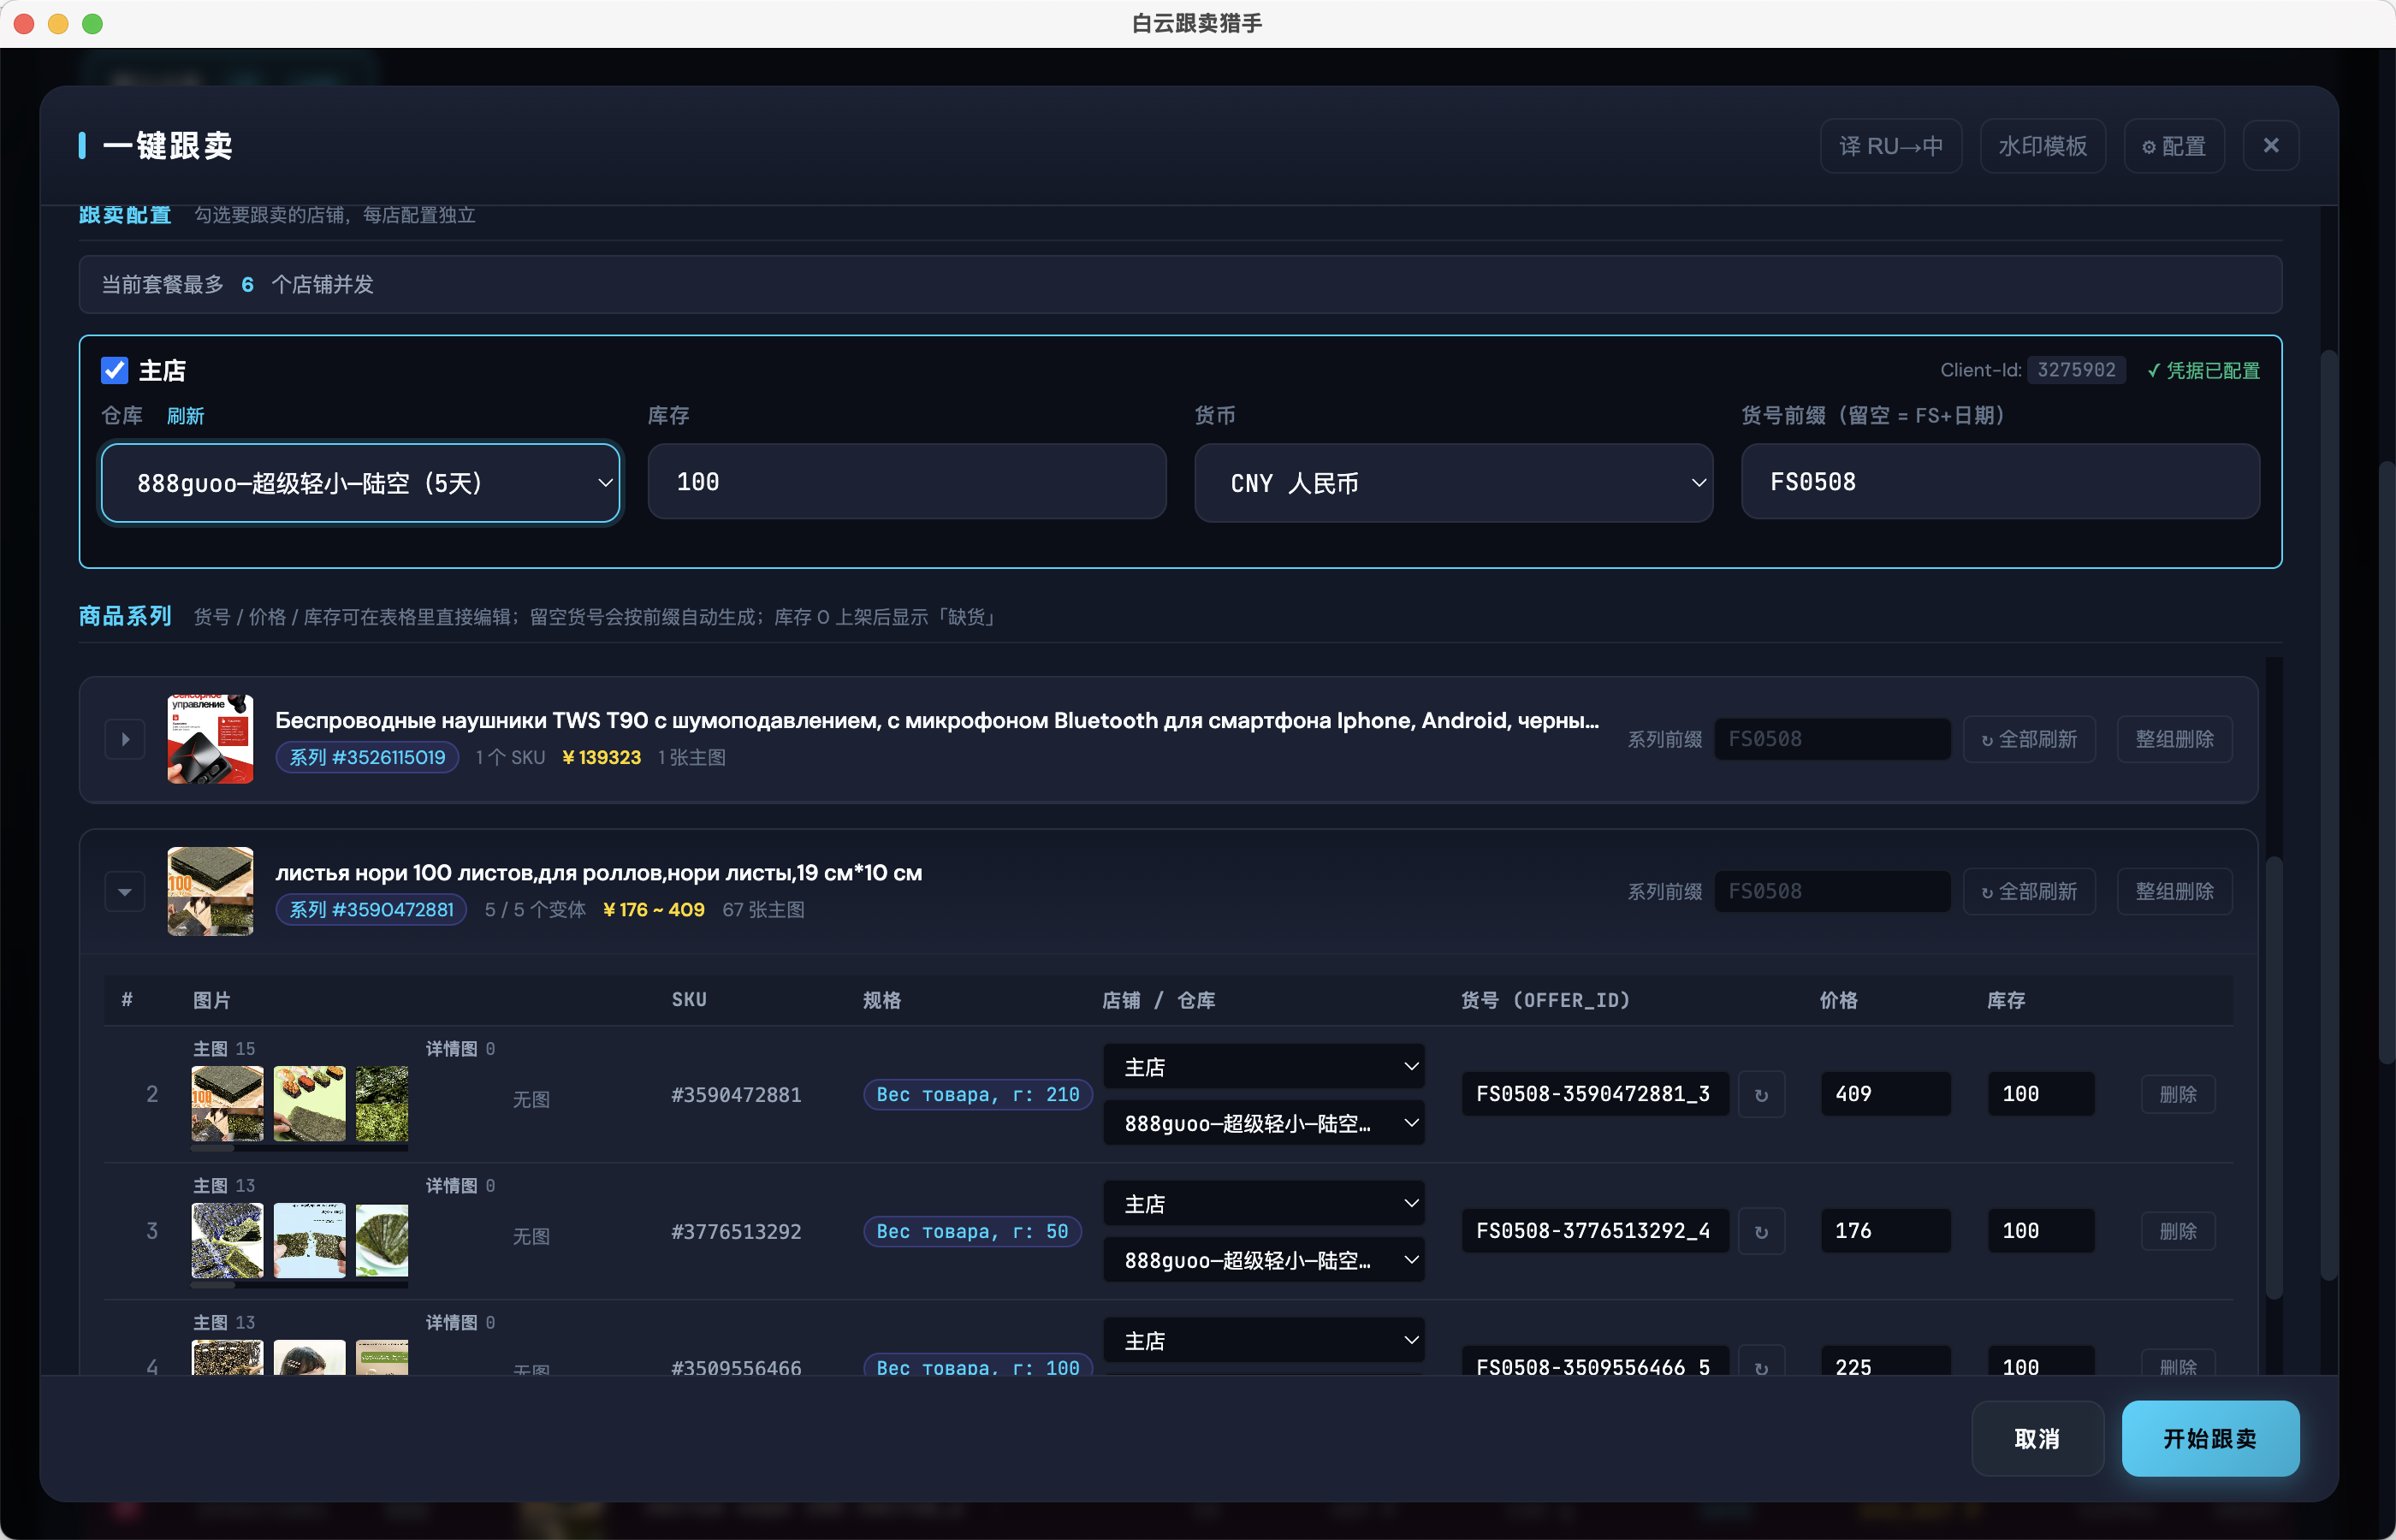Open the warehouse dropdown for SKU #3590472881
The image size is (2396, 1540).
(1264, 1123)
